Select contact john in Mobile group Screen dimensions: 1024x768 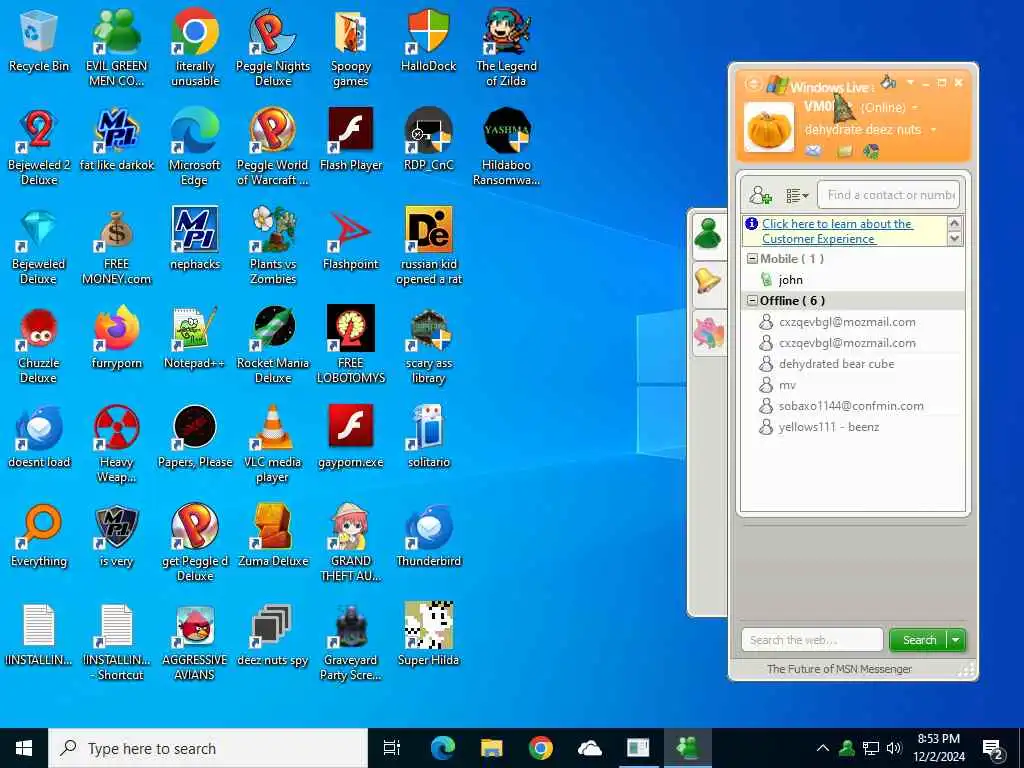(x=790, y=280)
